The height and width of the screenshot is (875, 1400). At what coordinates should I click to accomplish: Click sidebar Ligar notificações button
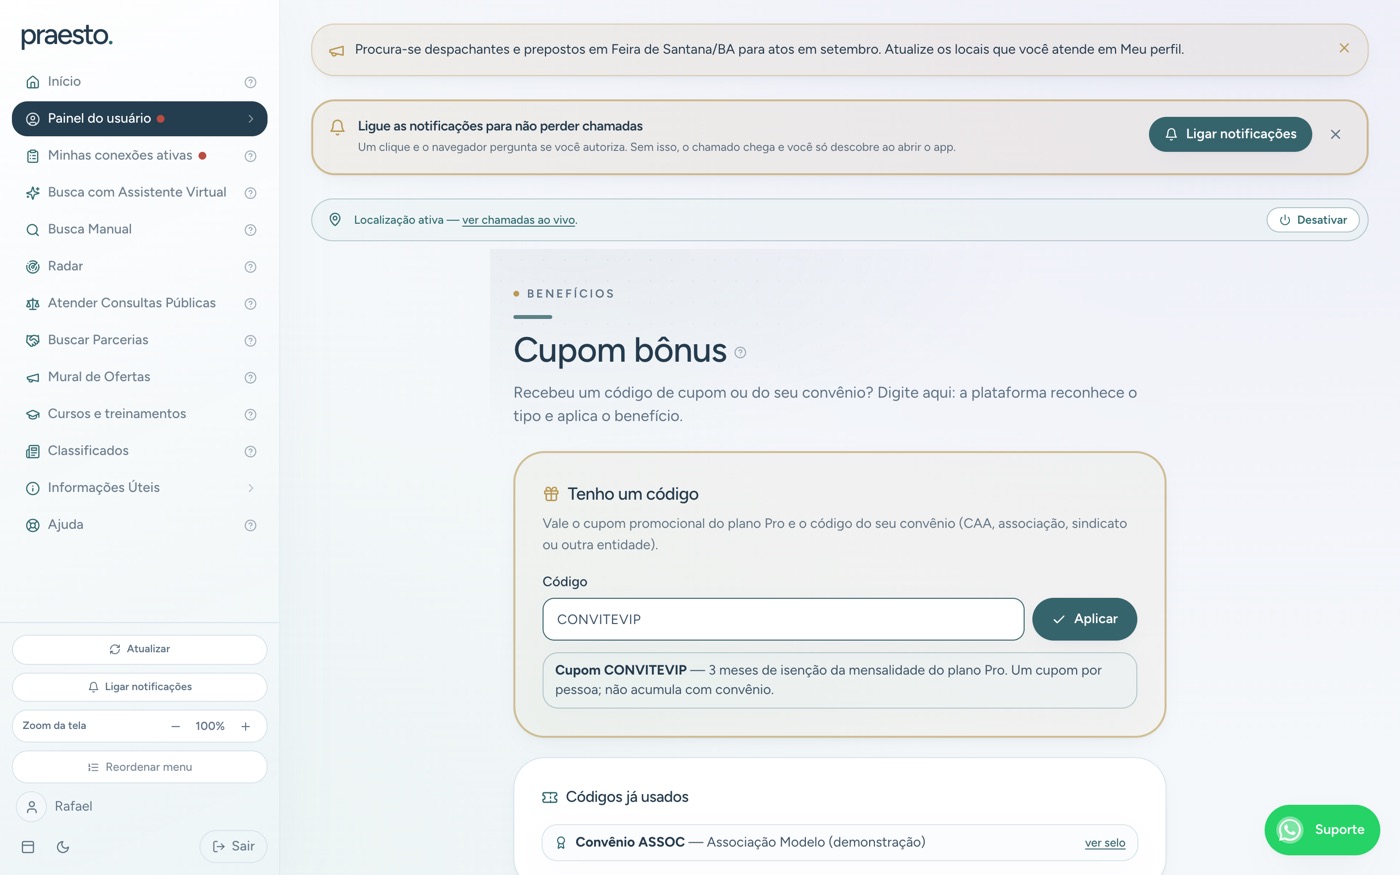[x=139, y=687]
